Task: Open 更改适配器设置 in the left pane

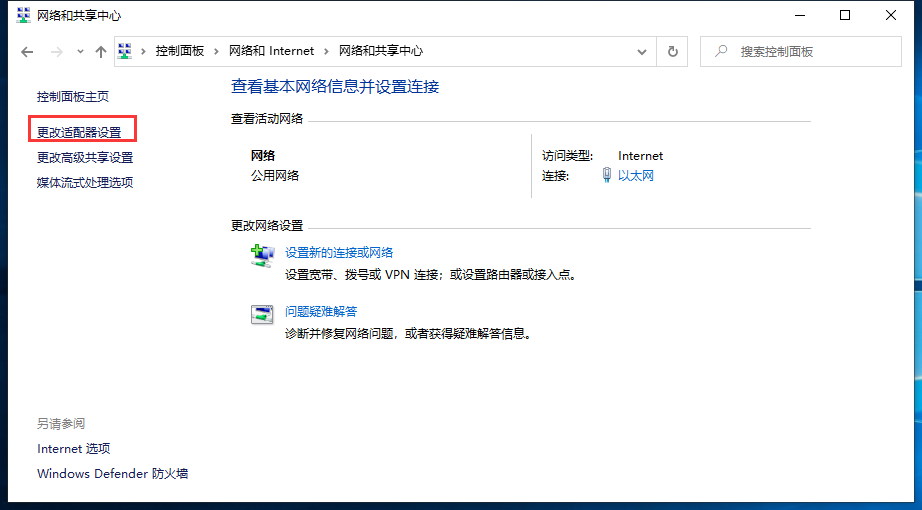Action: point(79,132)
